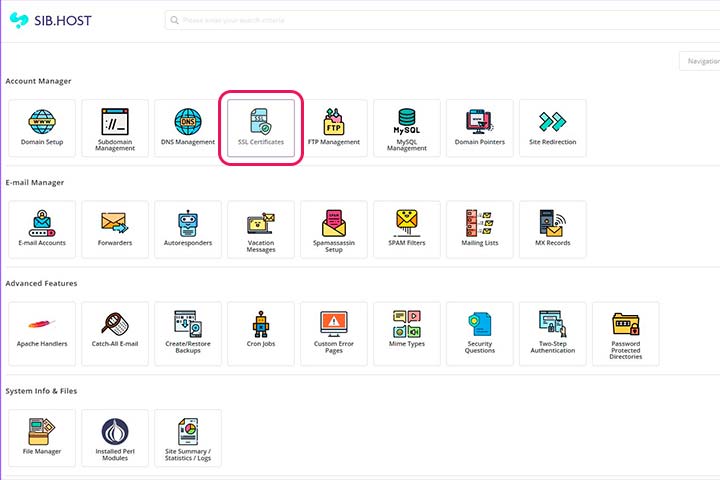This screenshot has height=480, width=720.
Task: Open Apache Handlers
Action: pos(42,333)
